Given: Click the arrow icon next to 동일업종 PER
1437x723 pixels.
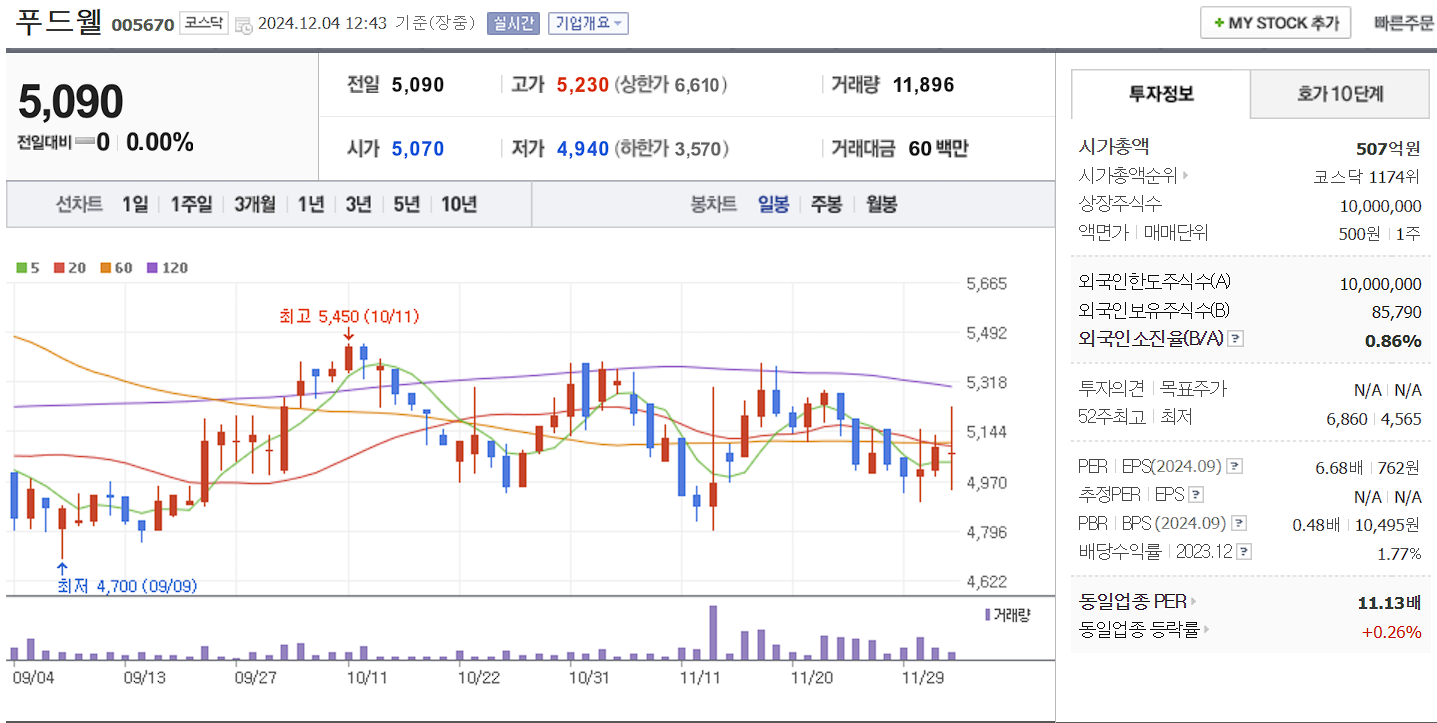Looking at the screenshot, I should 1196,601.
